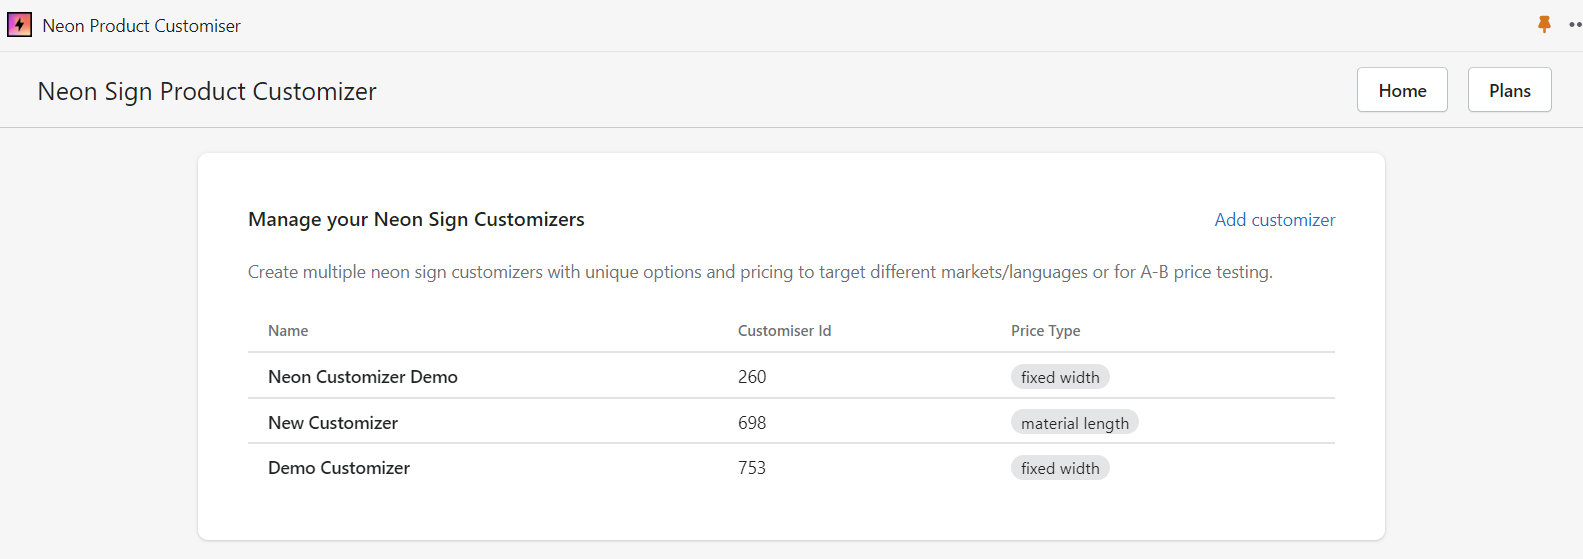The height and width of the screenshot is (559, 1583).
Task: Click the Name column header
Action: click(x=288, y=331)
